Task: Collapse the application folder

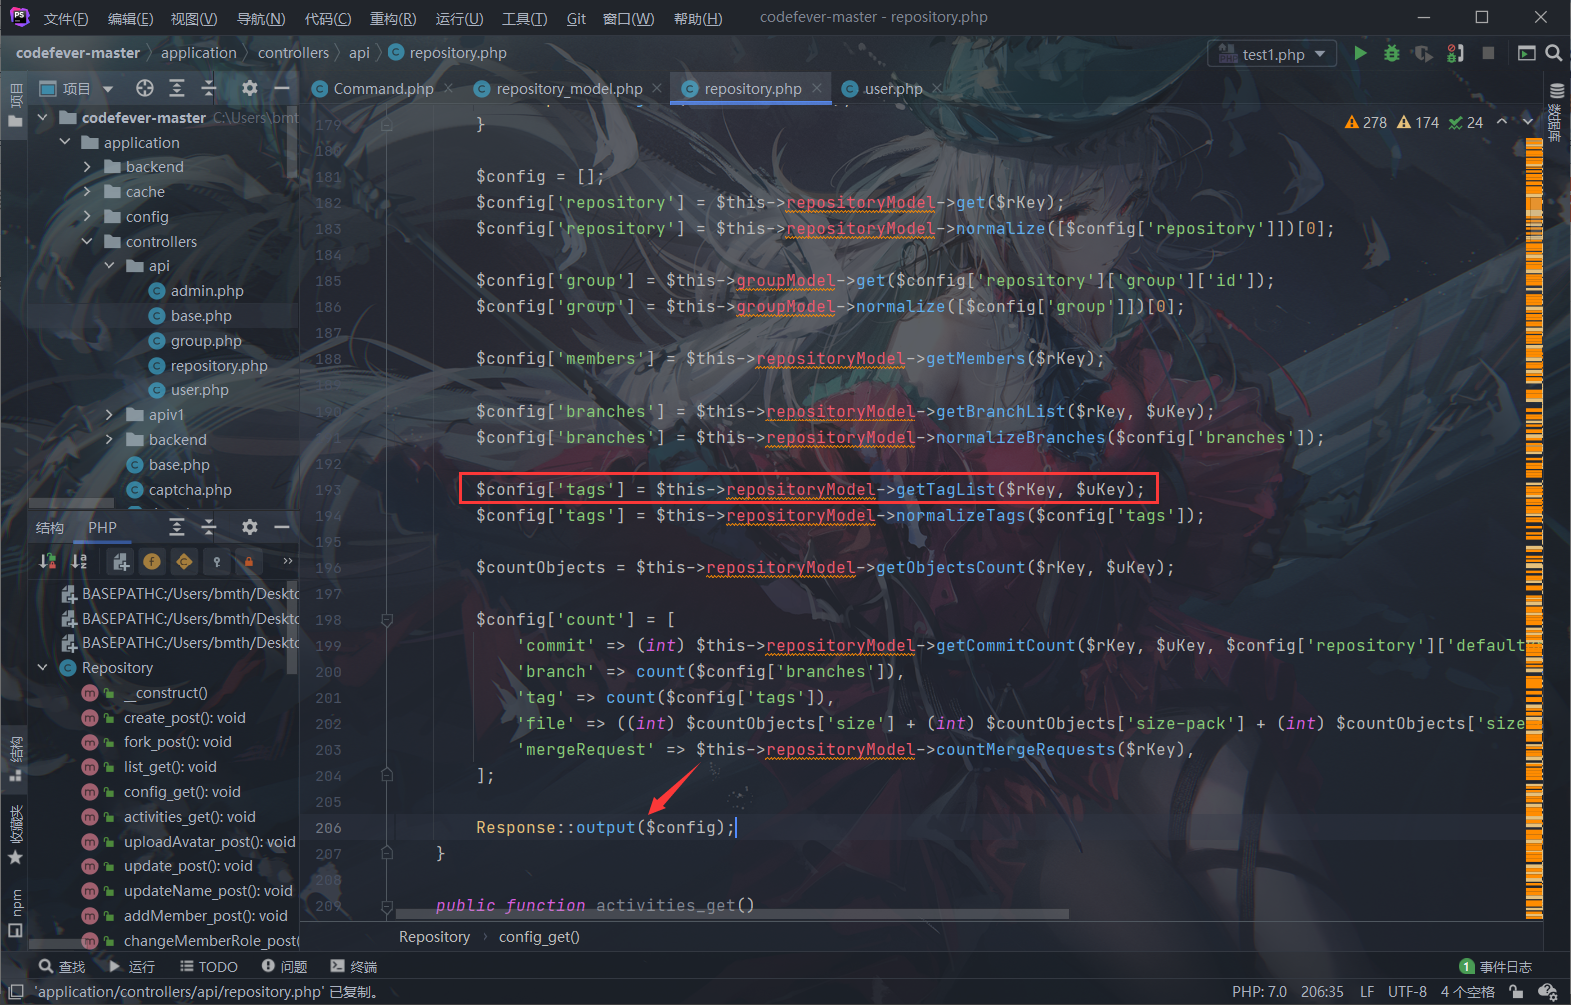Action: click(65, 142)
